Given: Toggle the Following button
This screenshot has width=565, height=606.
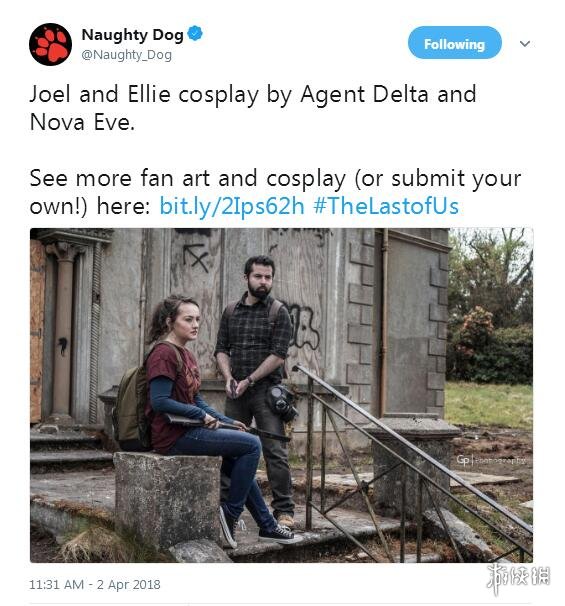Looking at the screenshot, I should coord(454,43).
